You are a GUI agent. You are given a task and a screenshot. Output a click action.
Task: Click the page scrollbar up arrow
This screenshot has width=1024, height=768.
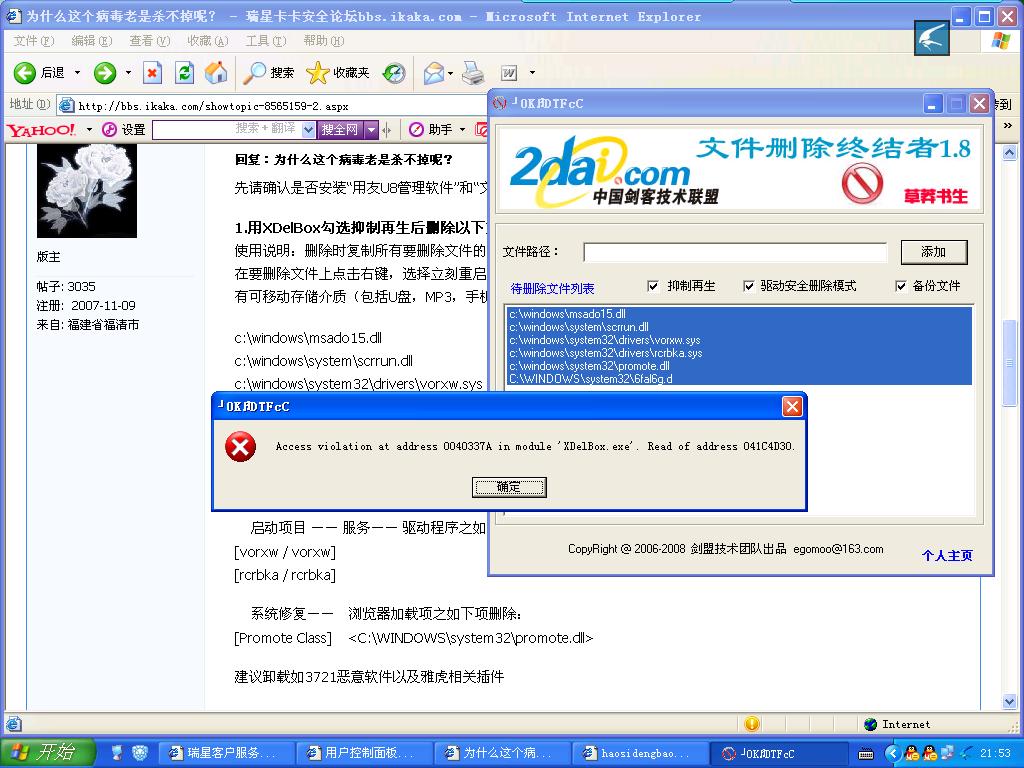(x=1009, y=153)
